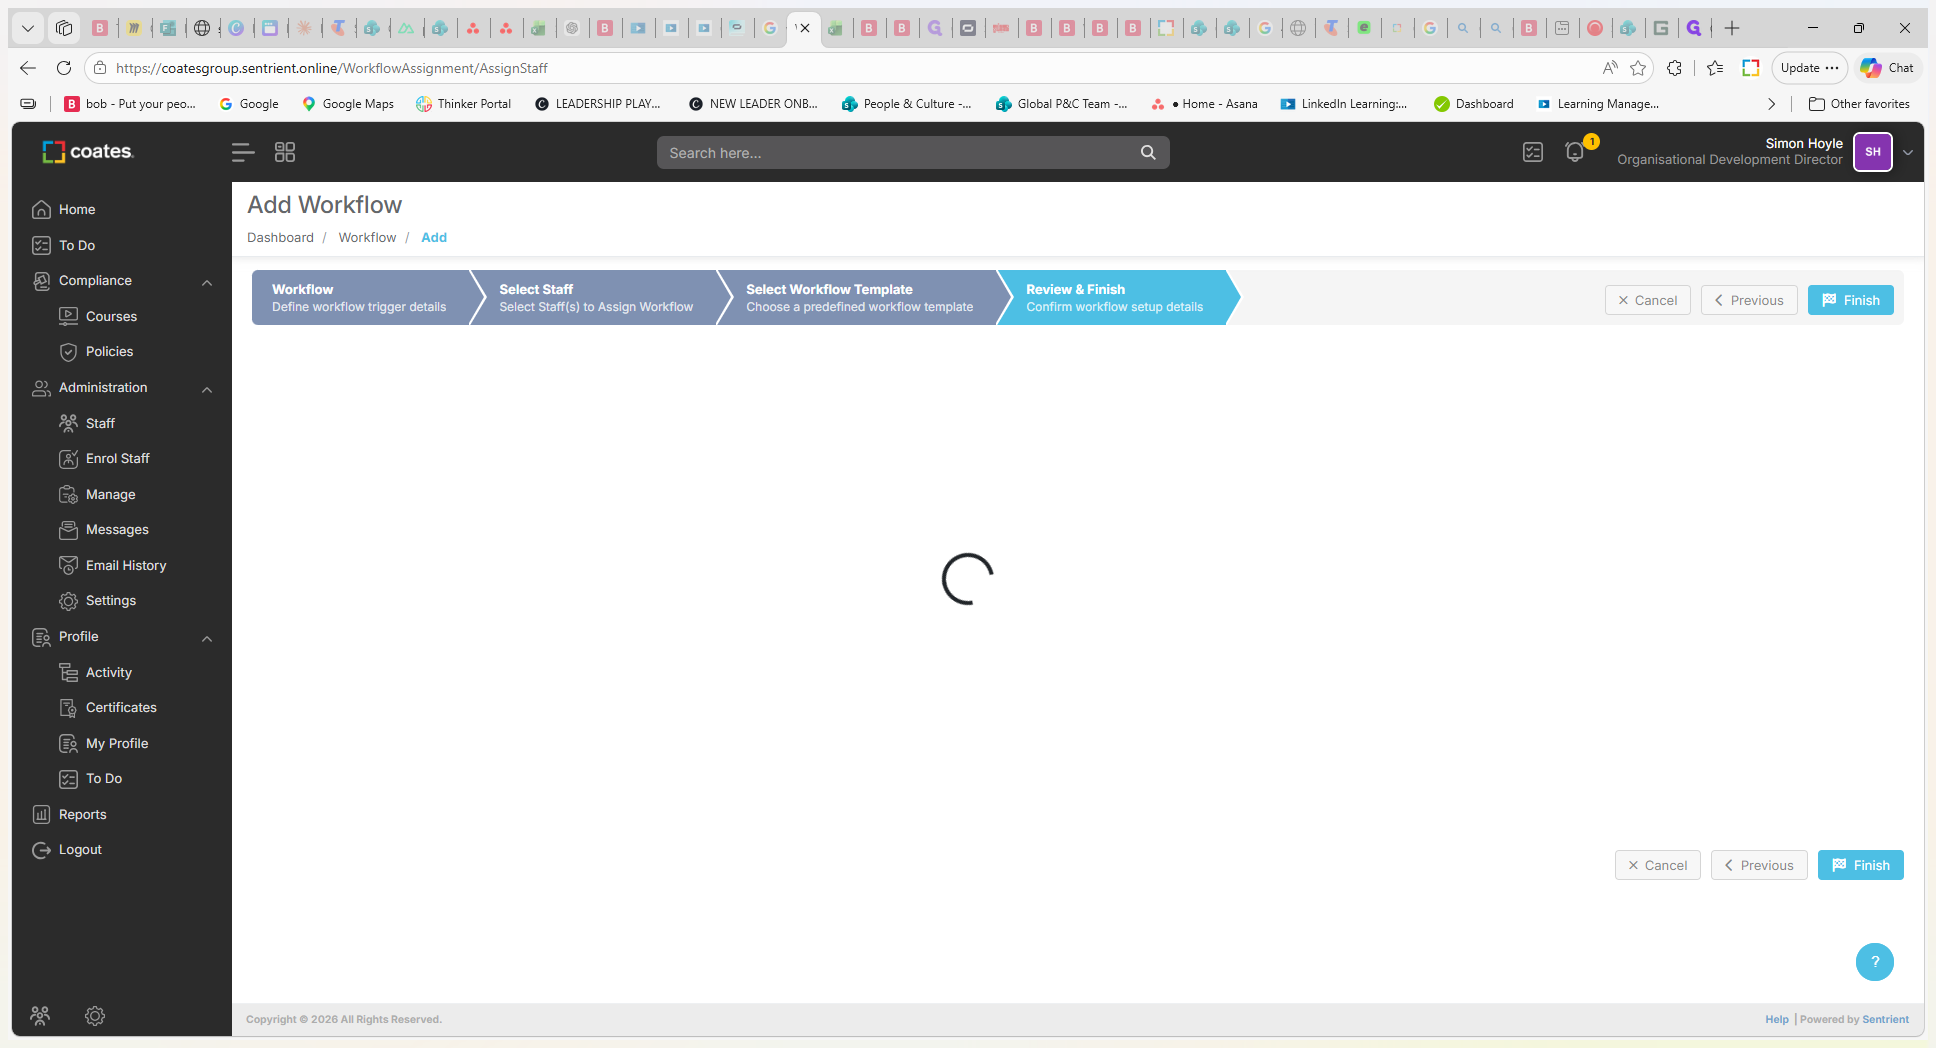Open the Workflow breadcrumb link
The image size is (1936, 1048).
[367, 237]
